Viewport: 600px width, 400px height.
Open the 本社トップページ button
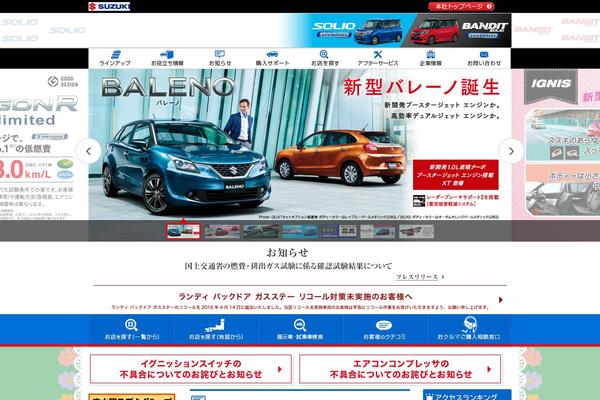pos(461,7)
